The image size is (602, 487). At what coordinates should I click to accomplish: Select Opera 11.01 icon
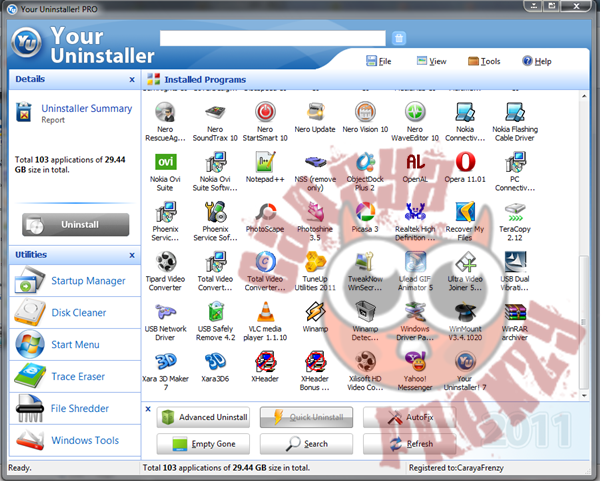pyautogui.click(x=465, y=162)
